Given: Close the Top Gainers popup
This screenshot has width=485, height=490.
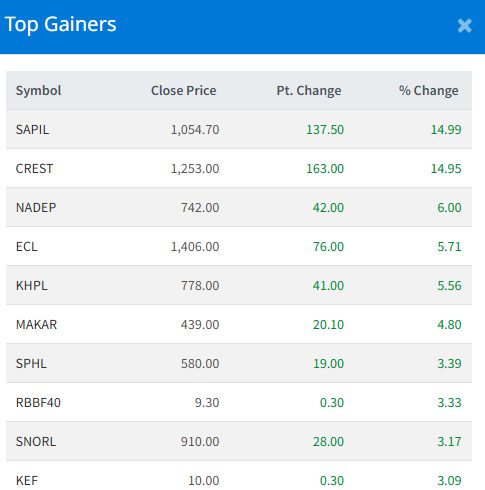Looking at the screenshot, I should tap(464, 26).
